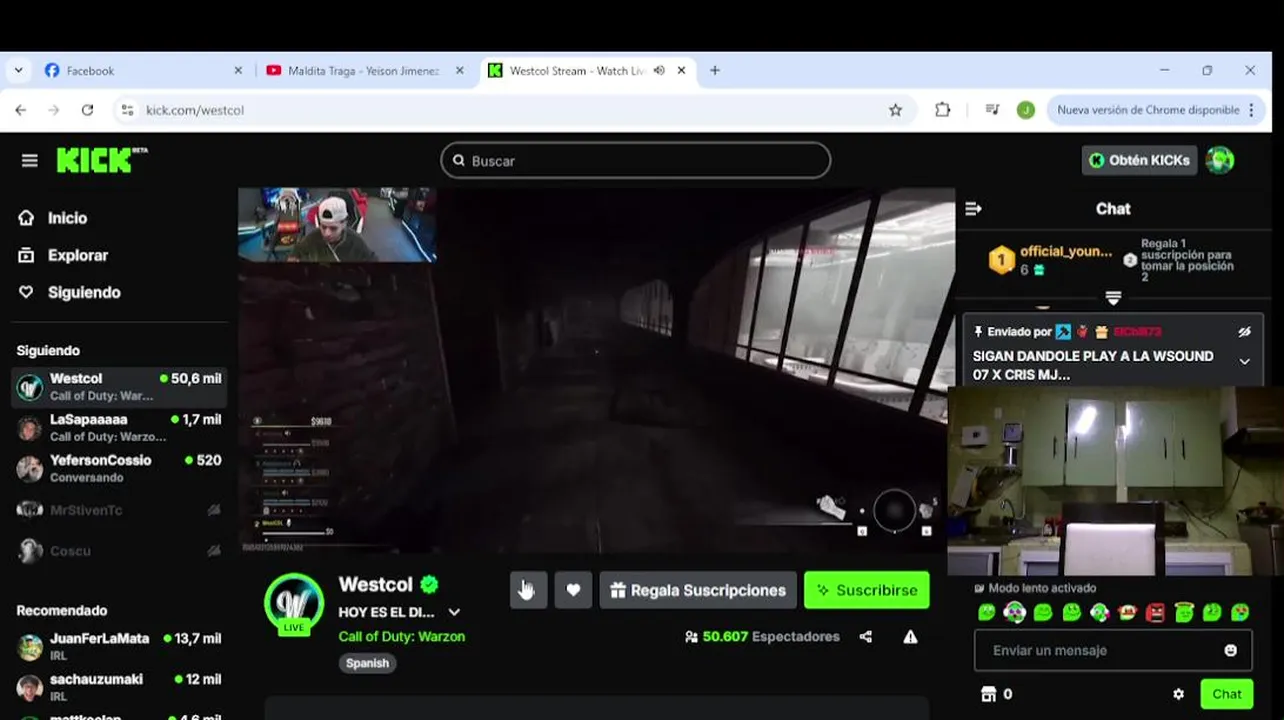Click the button under the hand cursor

[528, 590]
